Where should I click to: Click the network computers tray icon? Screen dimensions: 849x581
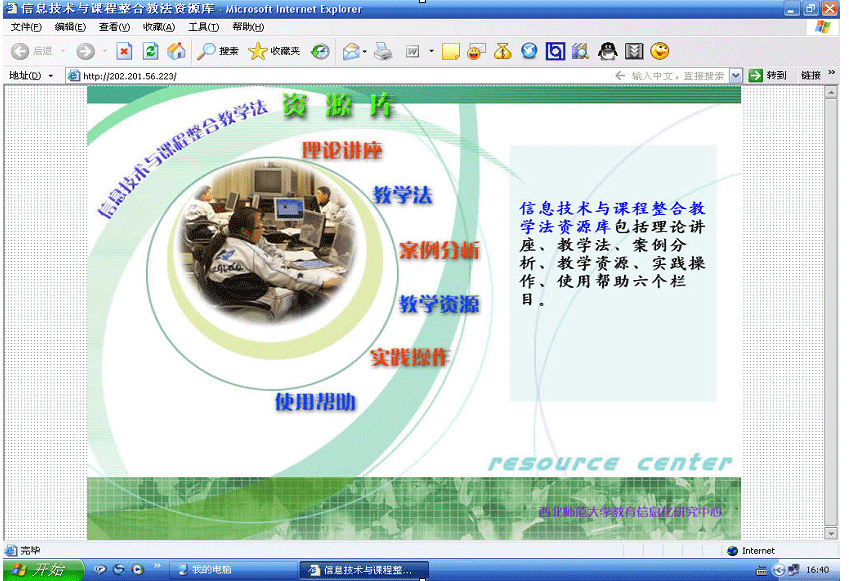point(793,570)
